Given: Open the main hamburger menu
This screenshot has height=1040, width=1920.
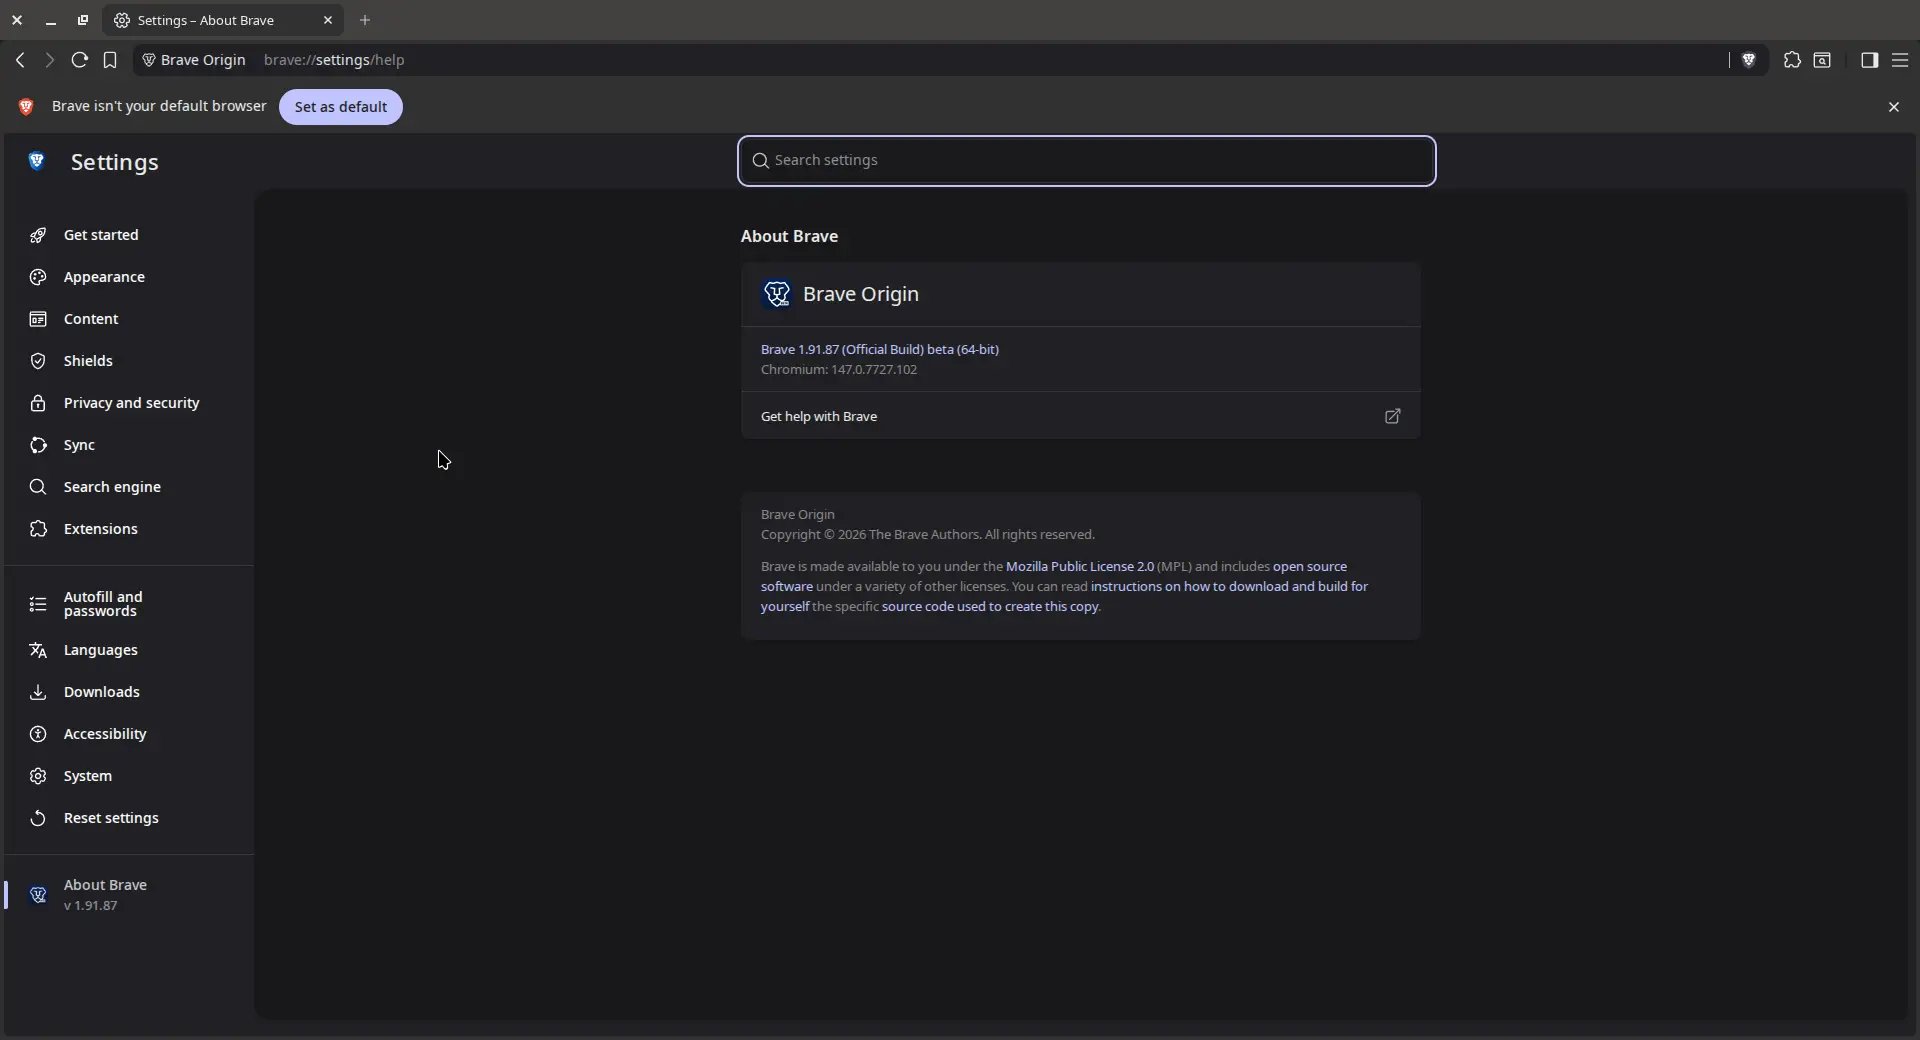Looking at the screenshot, I should 1900,60.
